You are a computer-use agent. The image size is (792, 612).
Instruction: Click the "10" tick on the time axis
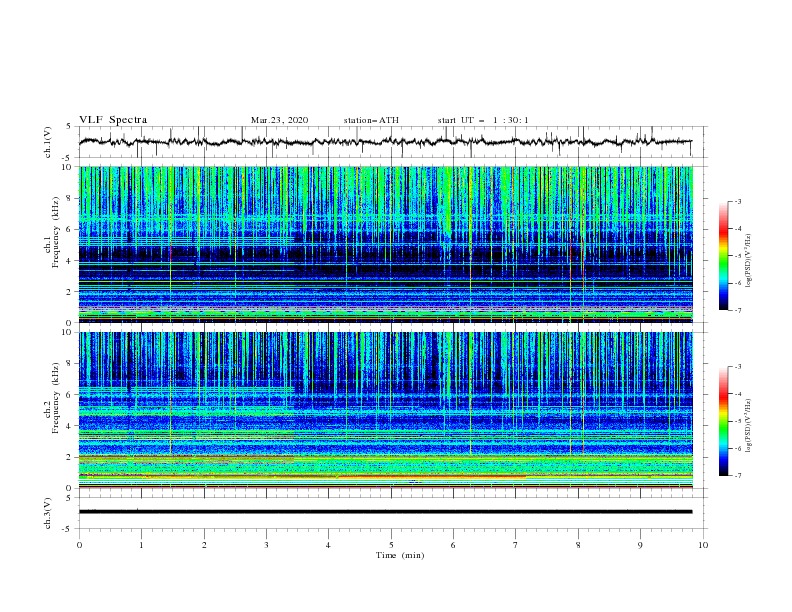pyautogui.click(x=703, y=545)
